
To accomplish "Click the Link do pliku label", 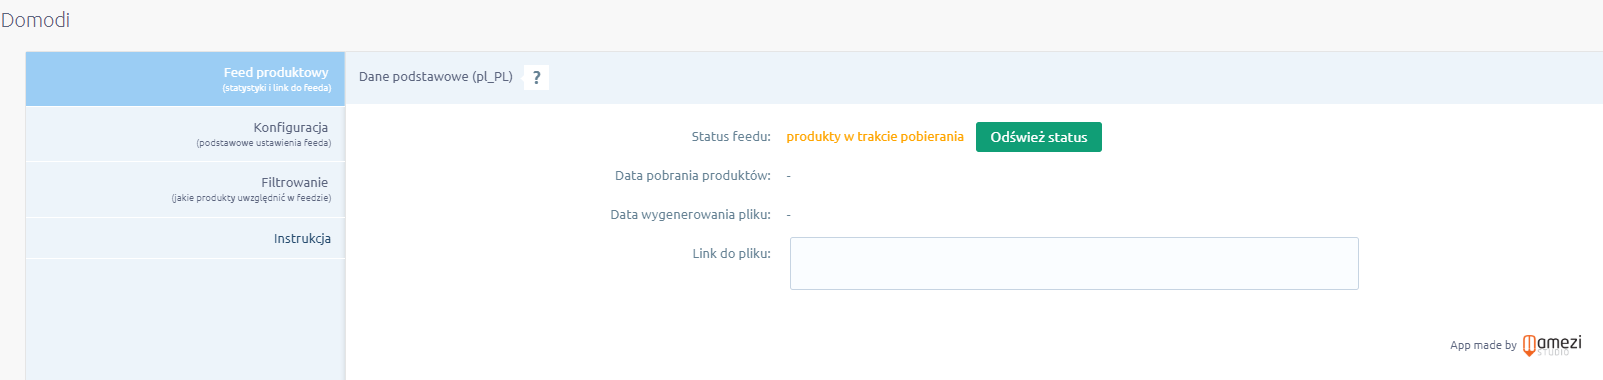I will pos(732,254).
